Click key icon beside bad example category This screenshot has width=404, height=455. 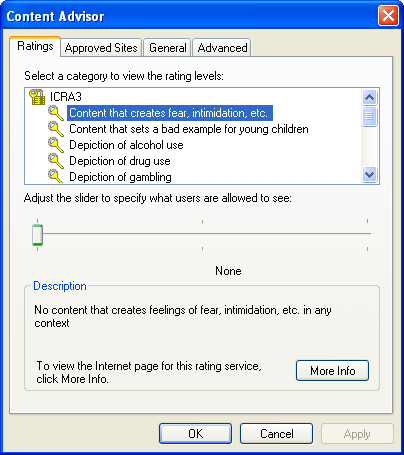coord(56,129)
